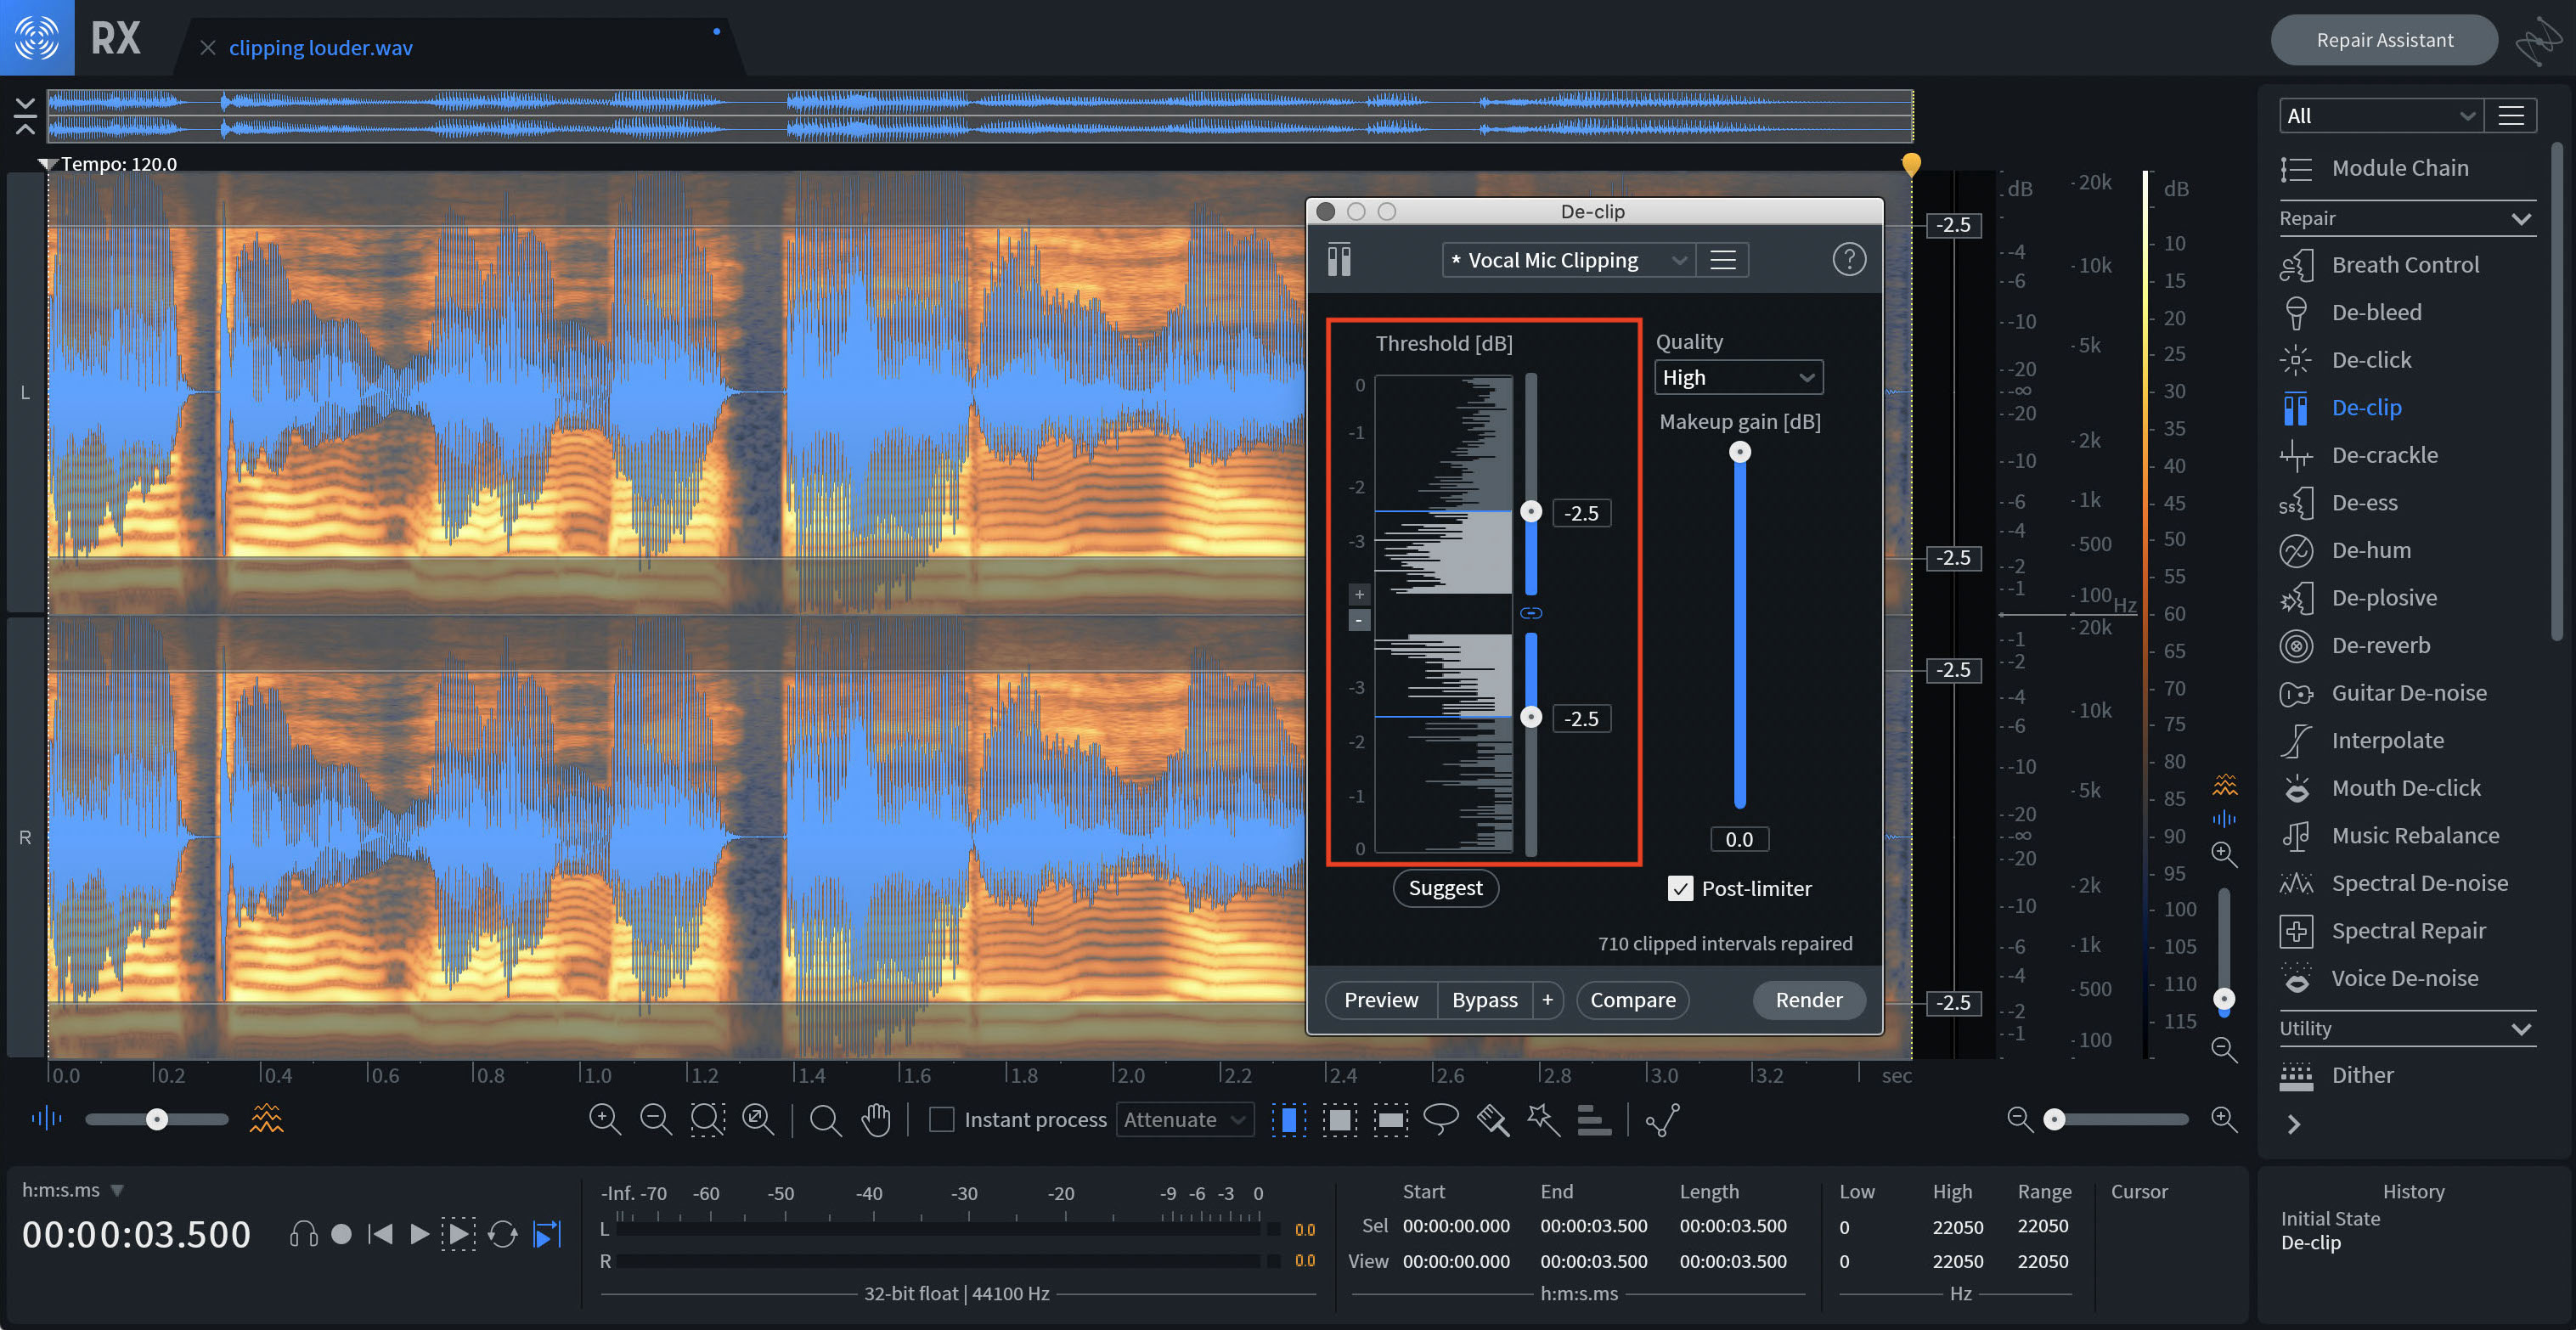The image size is (2576, 1330).
Task: Uncheck the Post-limiter checkbox
Action: click(1680, 888)
